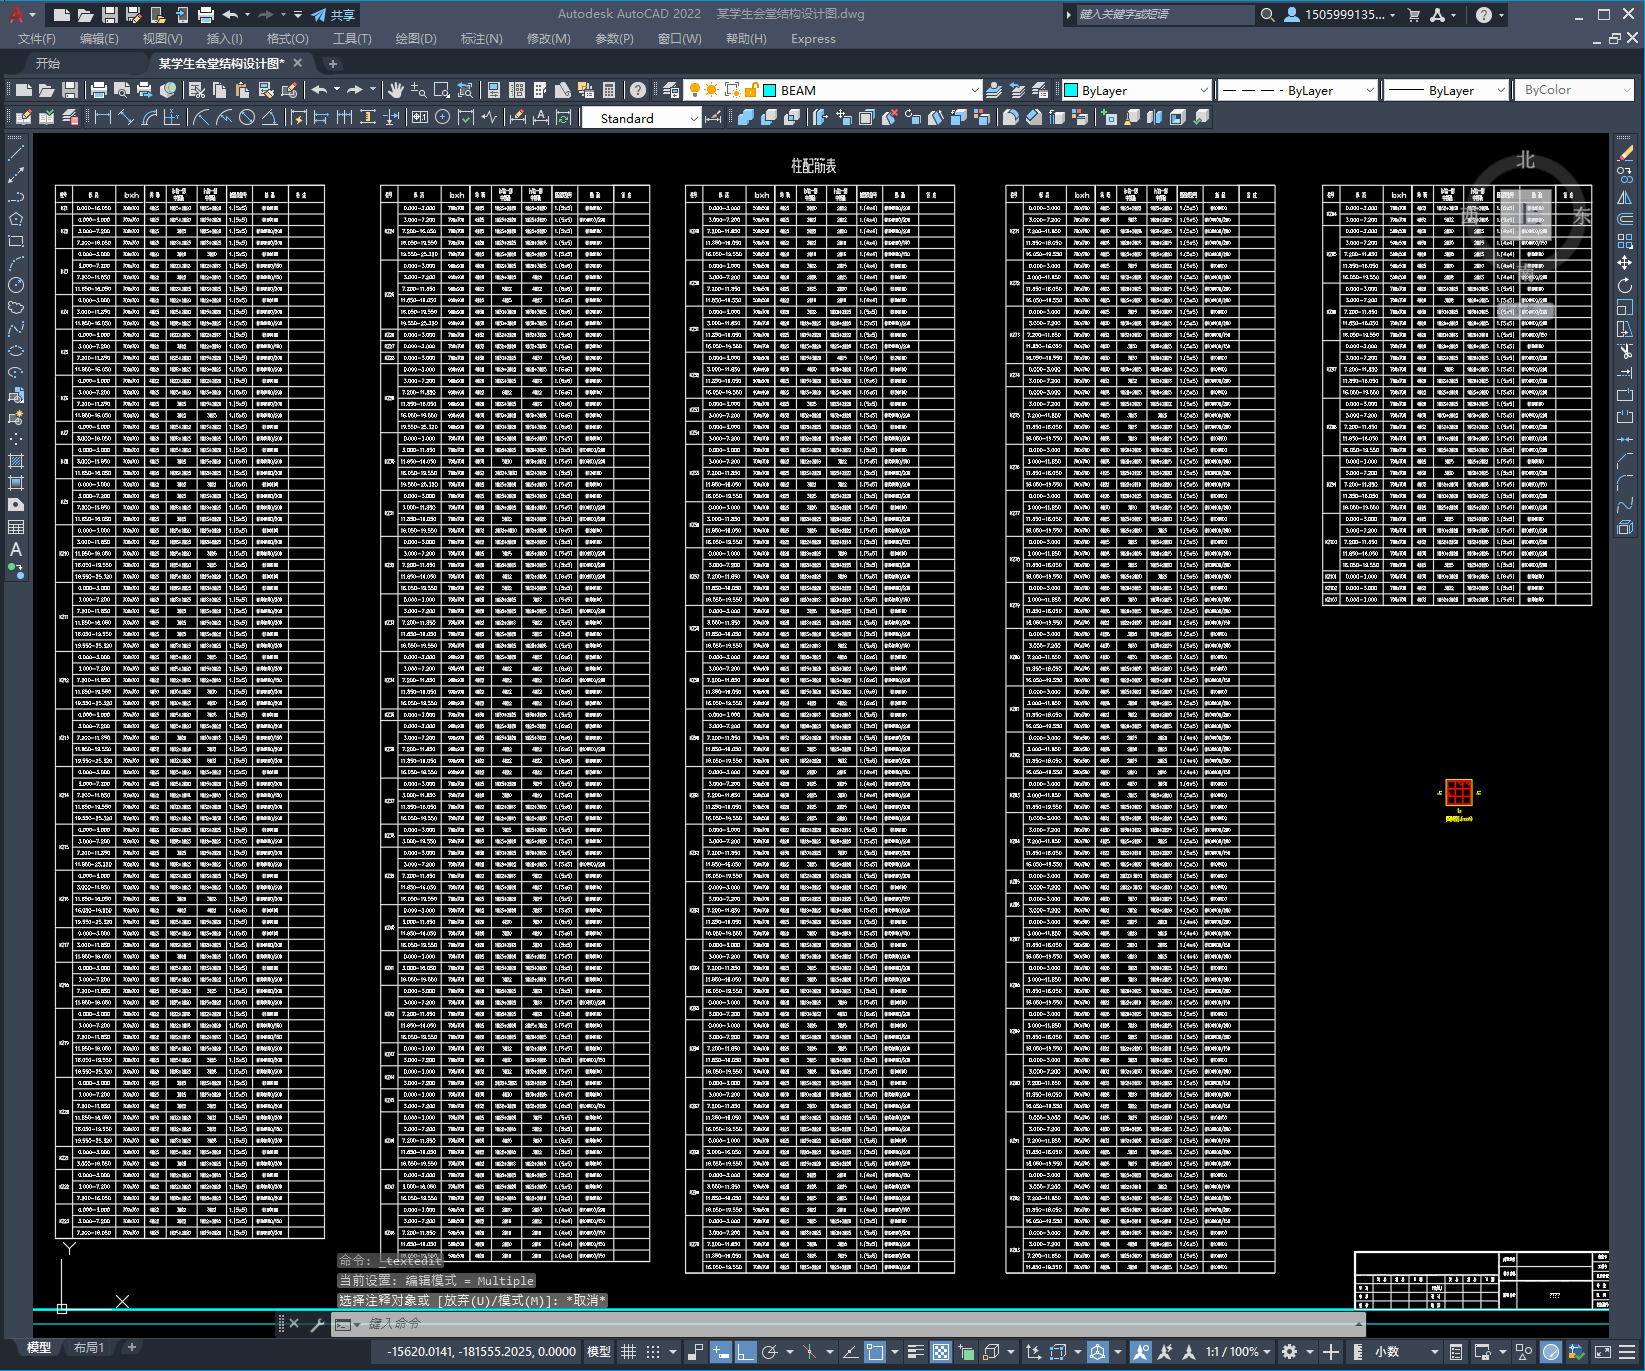Toggle BEAM layer lock icon
The height and width of the screenshot is (1371, 1645).
[752, 90]
